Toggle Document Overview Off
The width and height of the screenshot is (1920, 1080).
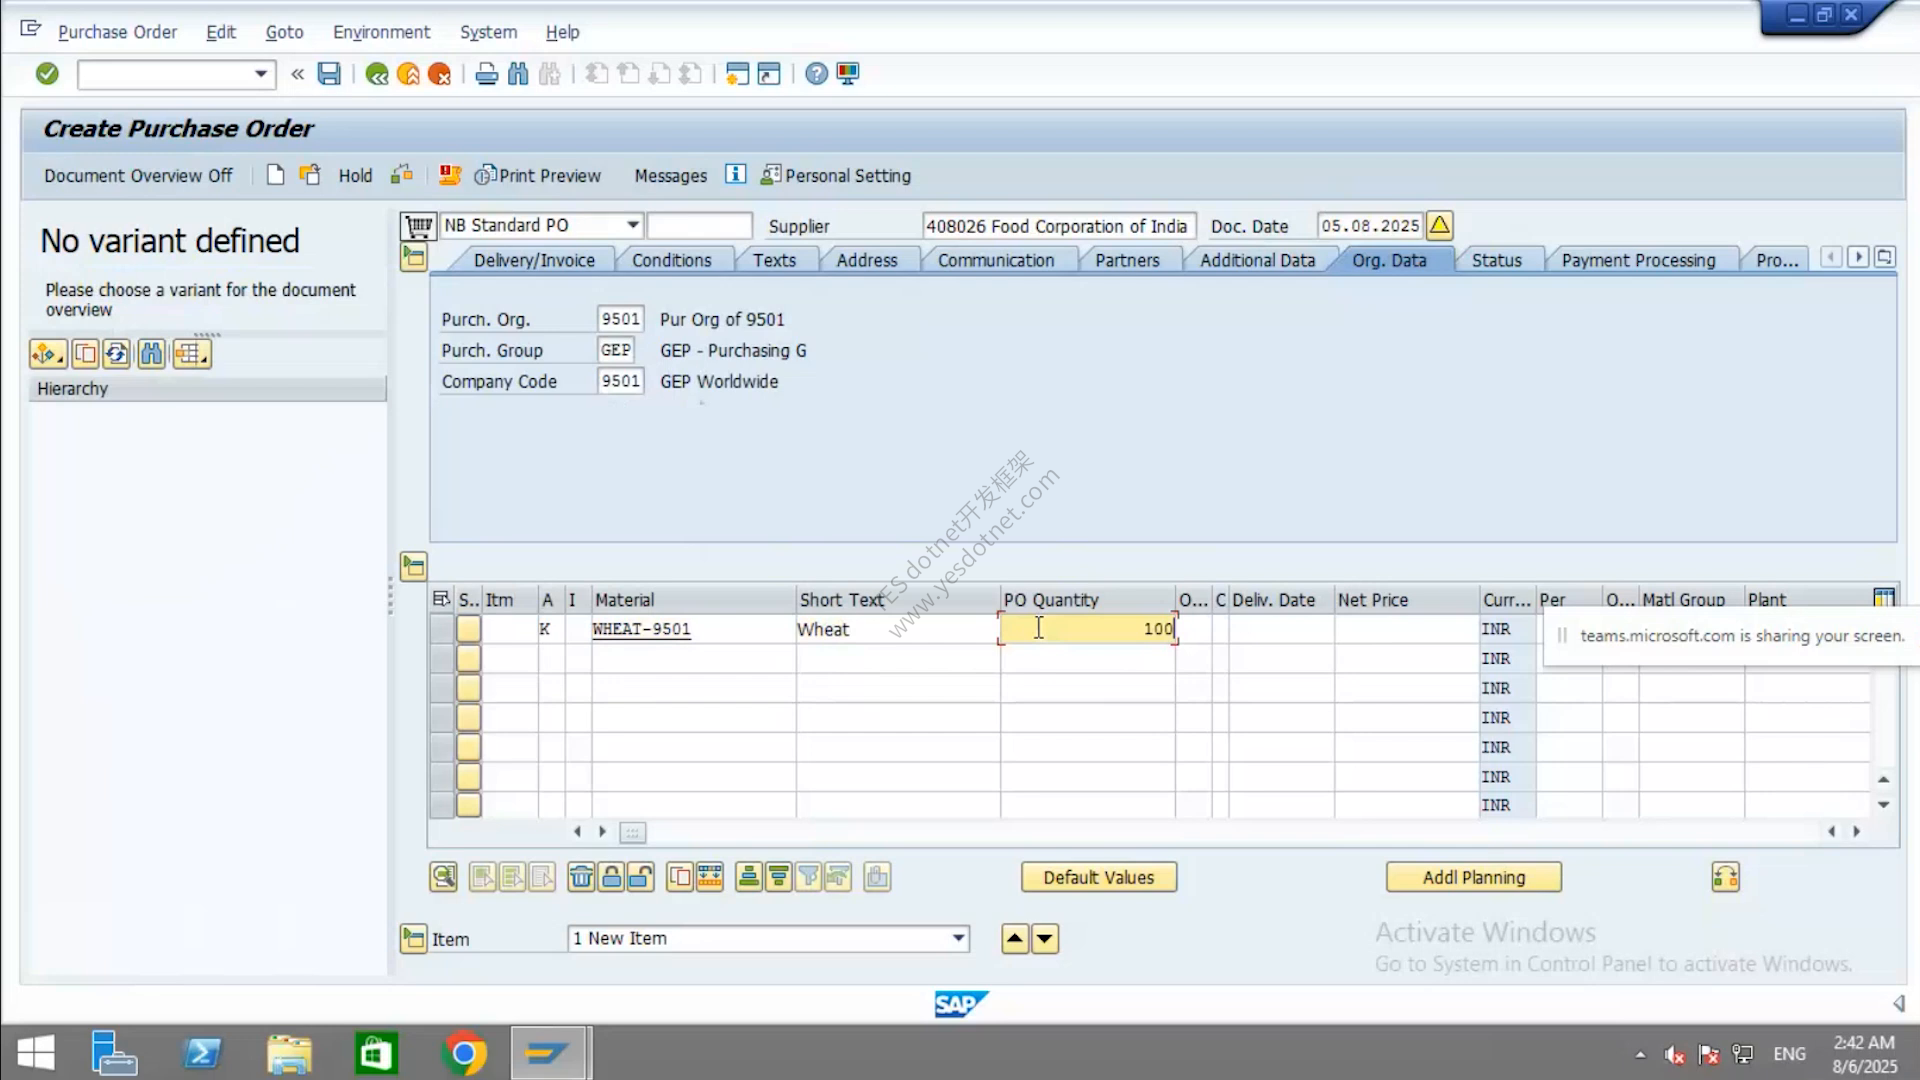pos(138,176)
